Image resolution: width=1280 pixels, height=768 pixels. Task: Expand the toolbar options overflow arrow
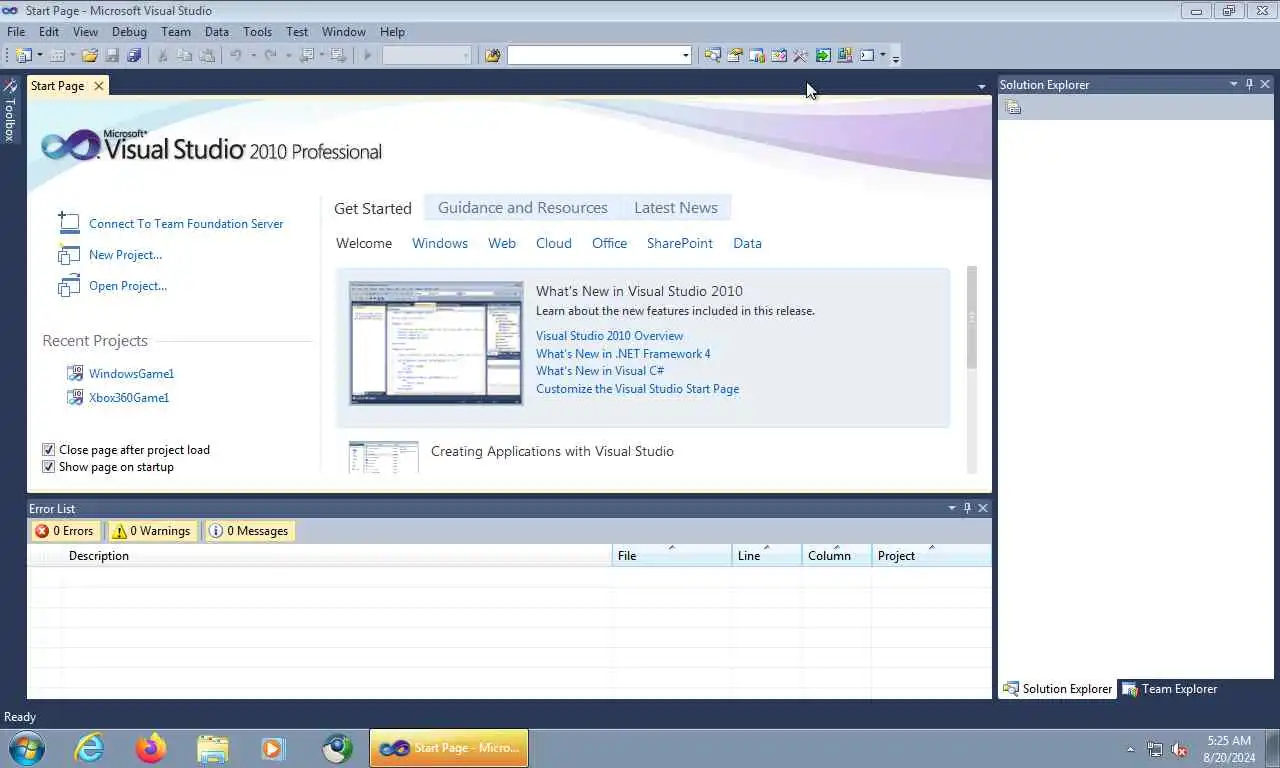[896, 58]
